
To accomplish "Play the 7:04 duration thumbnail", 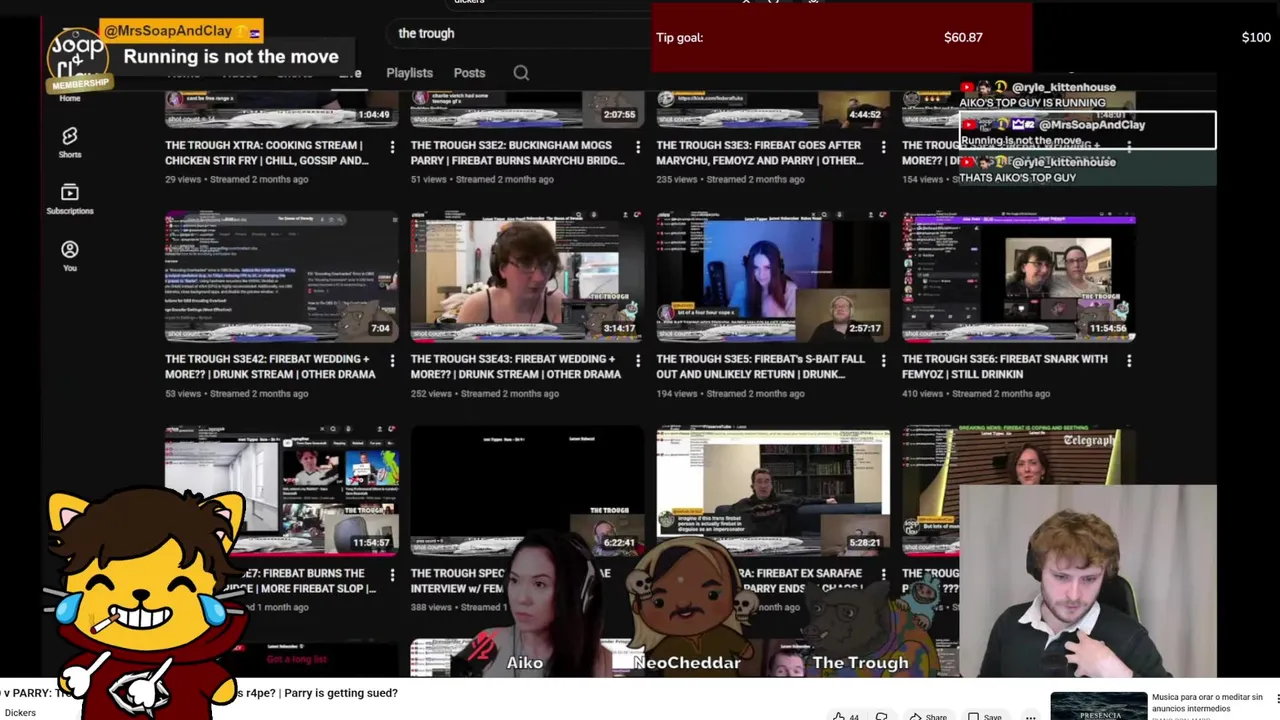I will point(281,276).
